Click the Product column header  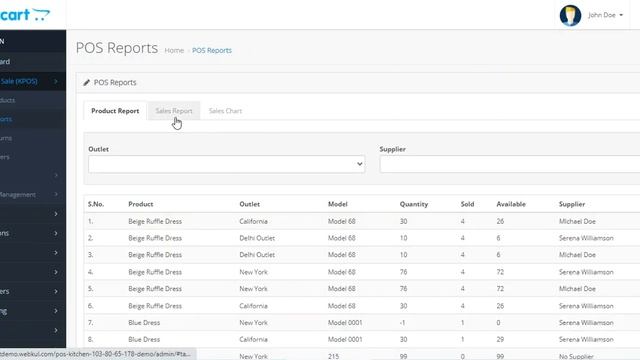point(141,204)
